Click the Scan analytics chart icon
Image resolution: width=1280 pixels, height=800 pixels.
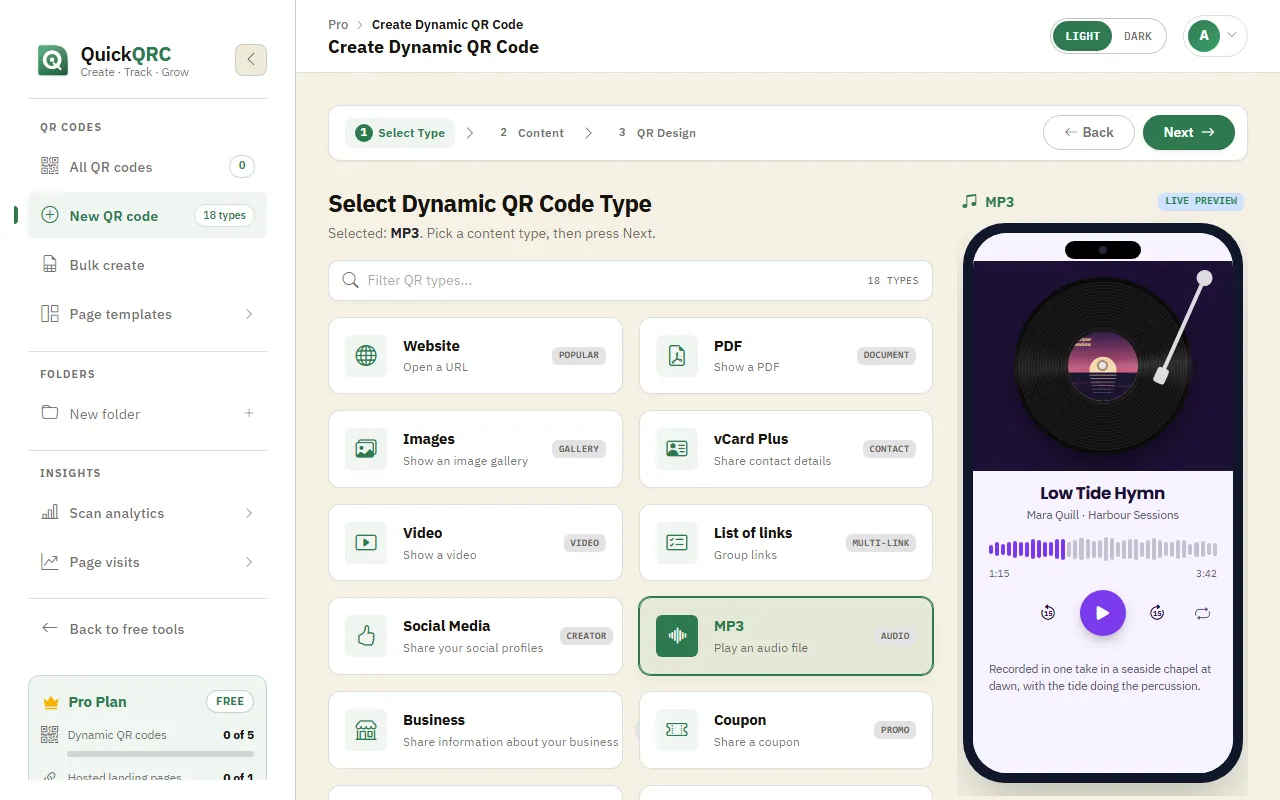50,513
